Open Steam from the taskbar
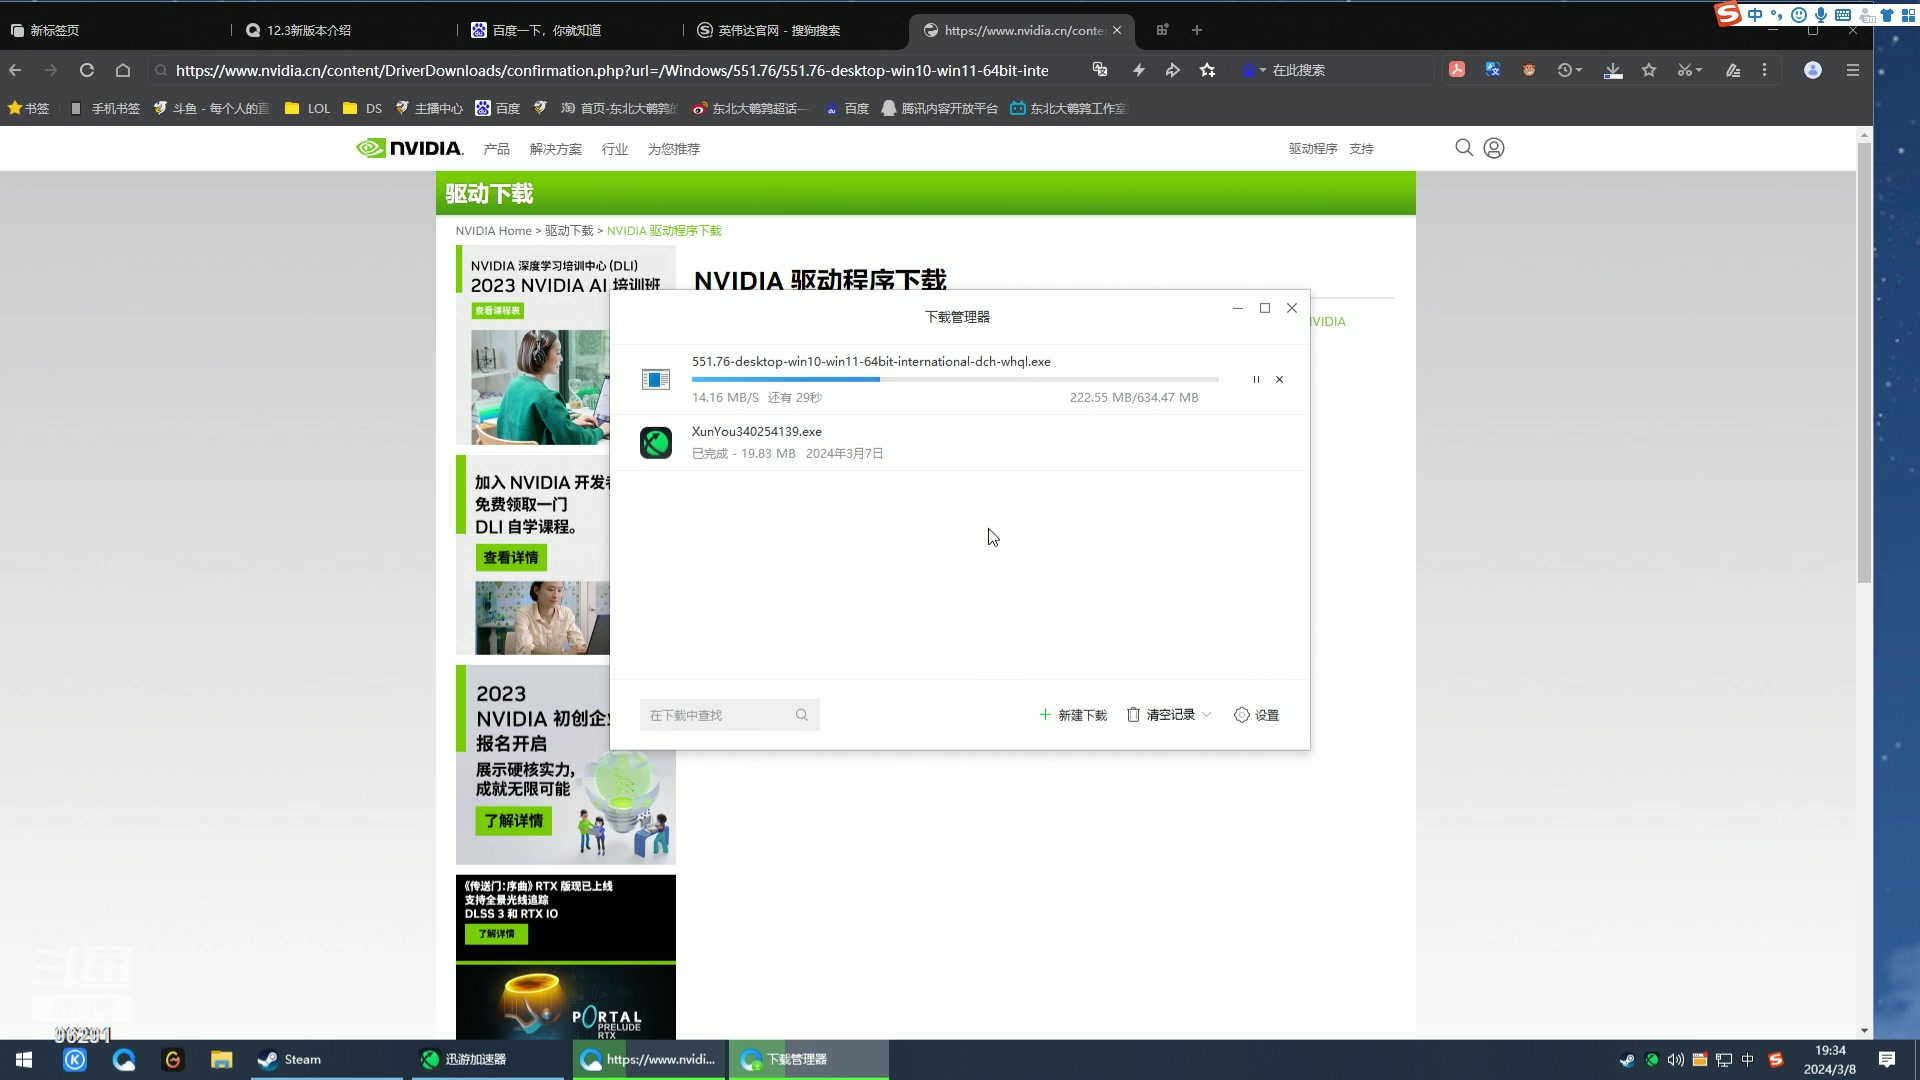 click(x=290, y=1059)
